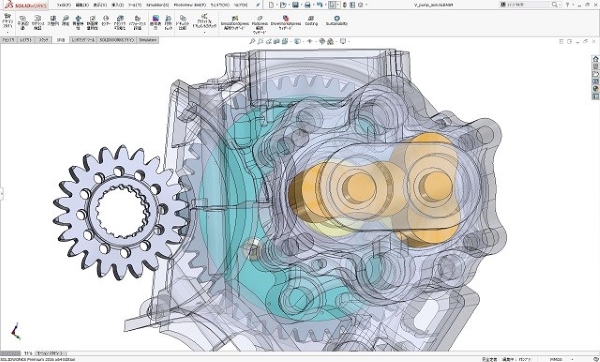Open the SimulationXpress analysis wizard

click(x=235, y=23)
